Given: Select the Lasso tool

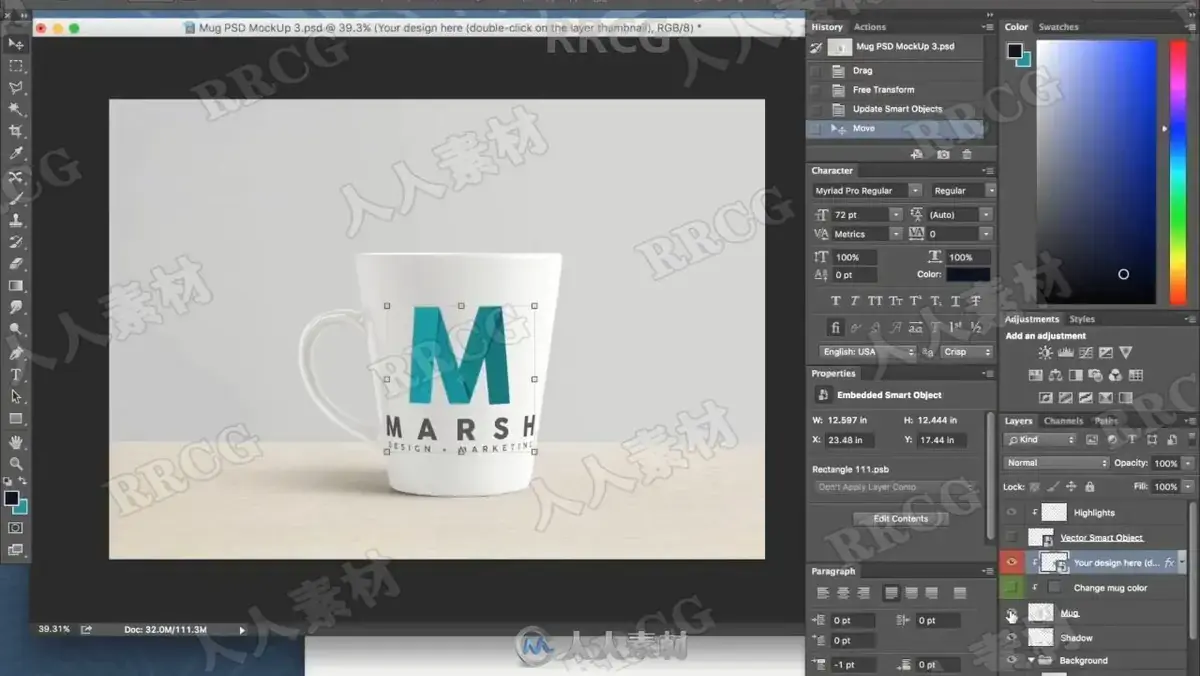Looking at the screenshot, I should click(16, 88).
